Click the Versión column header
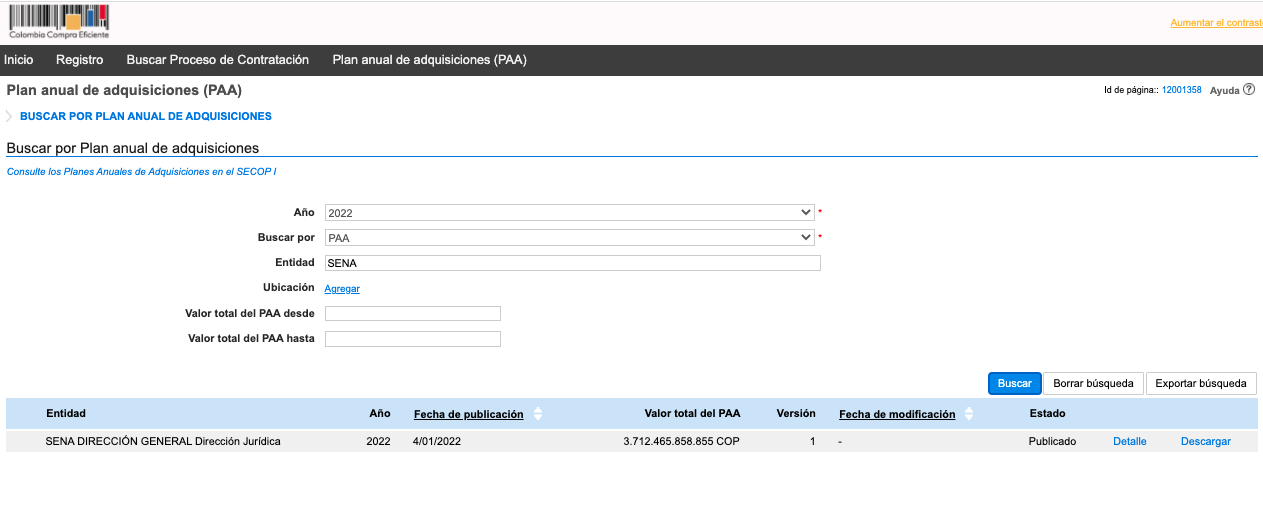1263x521 pixels. coord(796,413)
